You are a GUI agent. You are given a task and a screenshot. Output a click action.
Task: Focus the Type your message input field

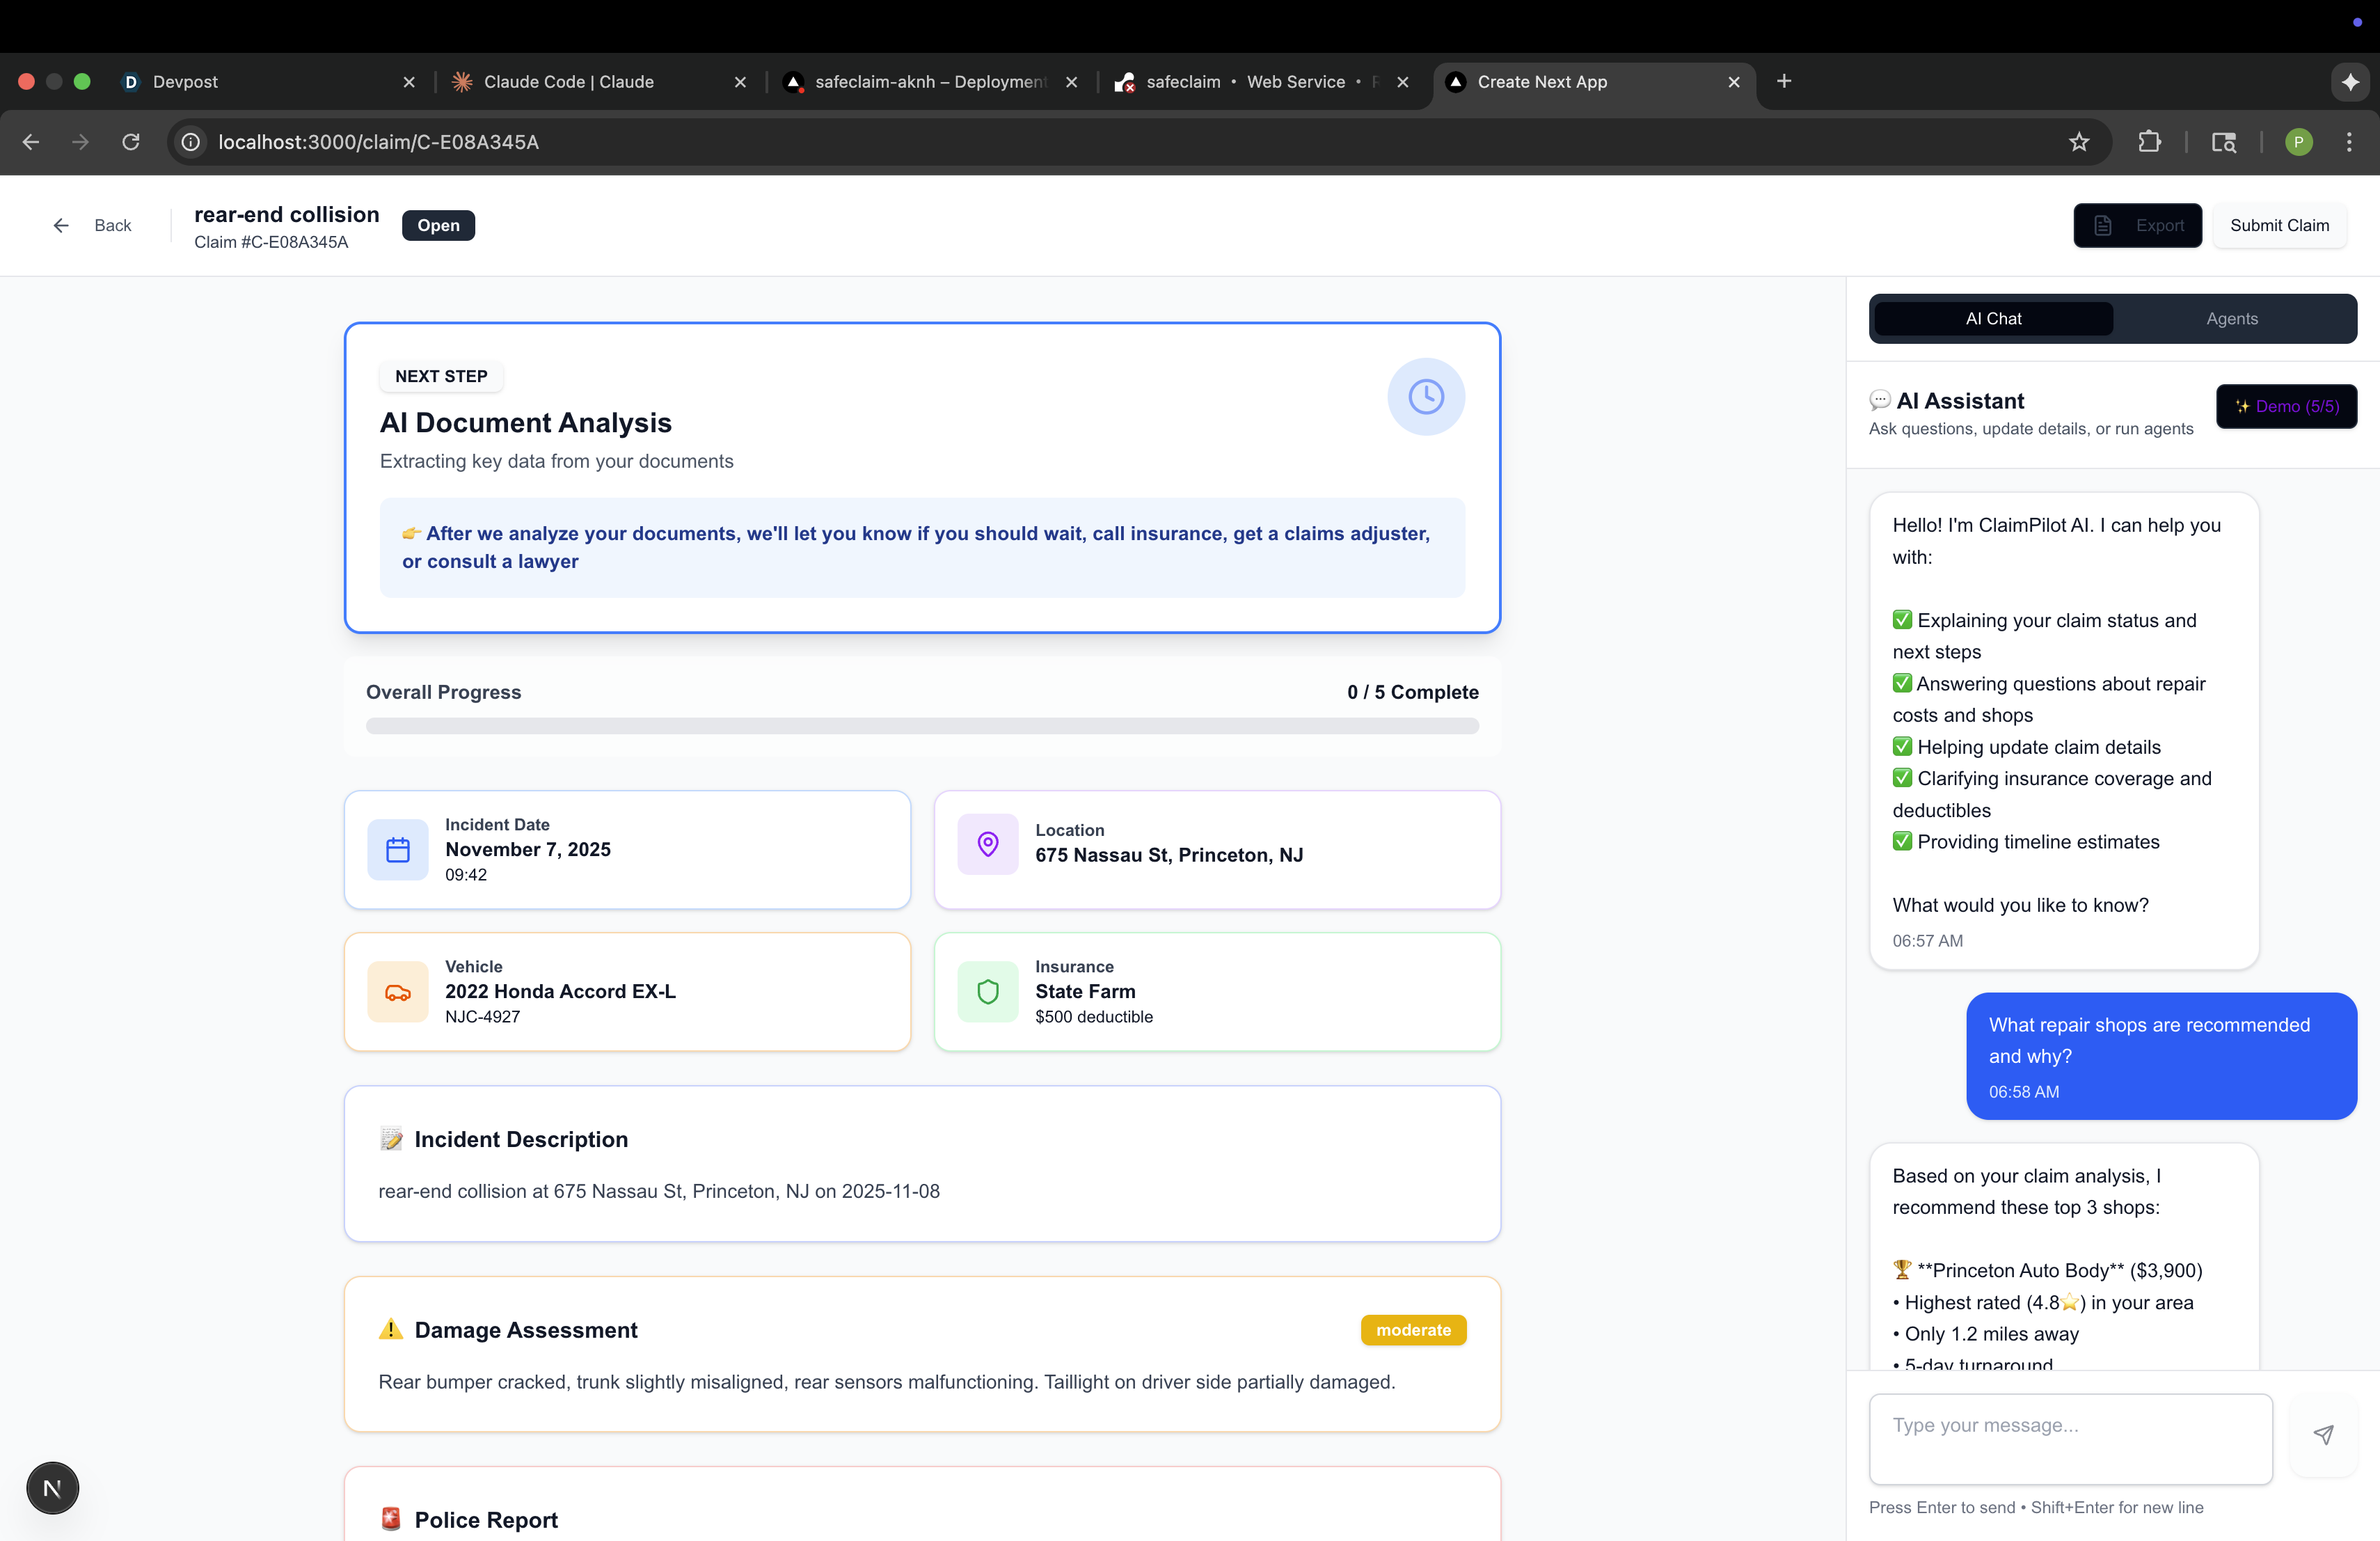2070,1438
